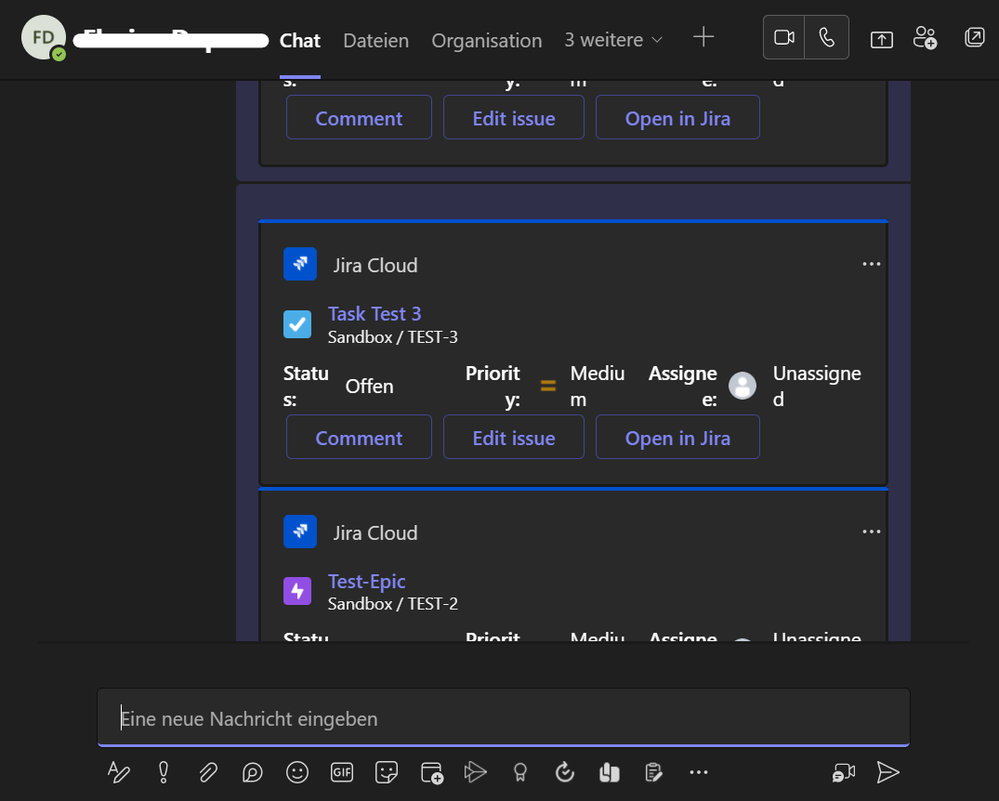This screenshot has height=801, width=999.
Task: Click Edit issue on Task Test 3 card
Action: 514,438
